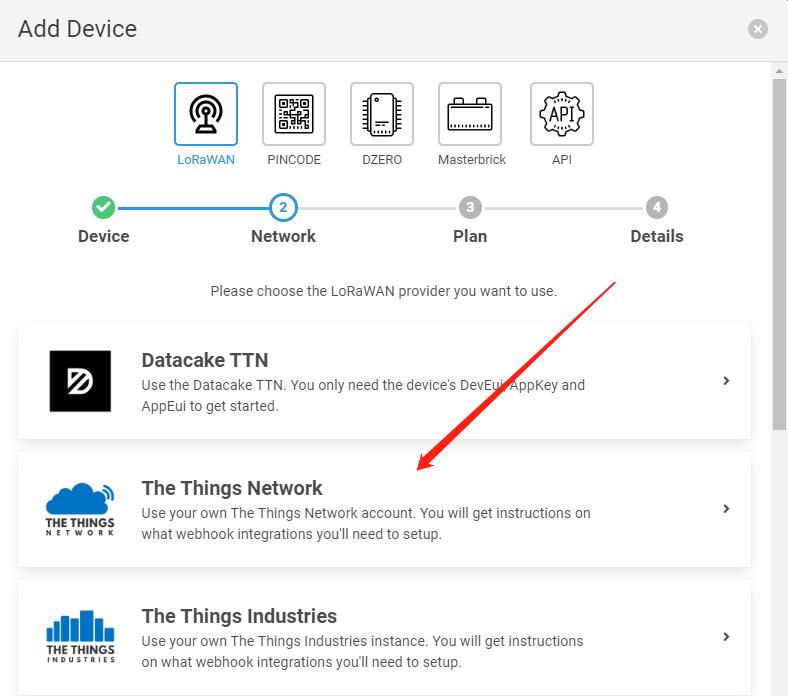Jump to step 3 Plan circle
The width and height of the screenshot is (788, 696).
[x=470, y=208]
